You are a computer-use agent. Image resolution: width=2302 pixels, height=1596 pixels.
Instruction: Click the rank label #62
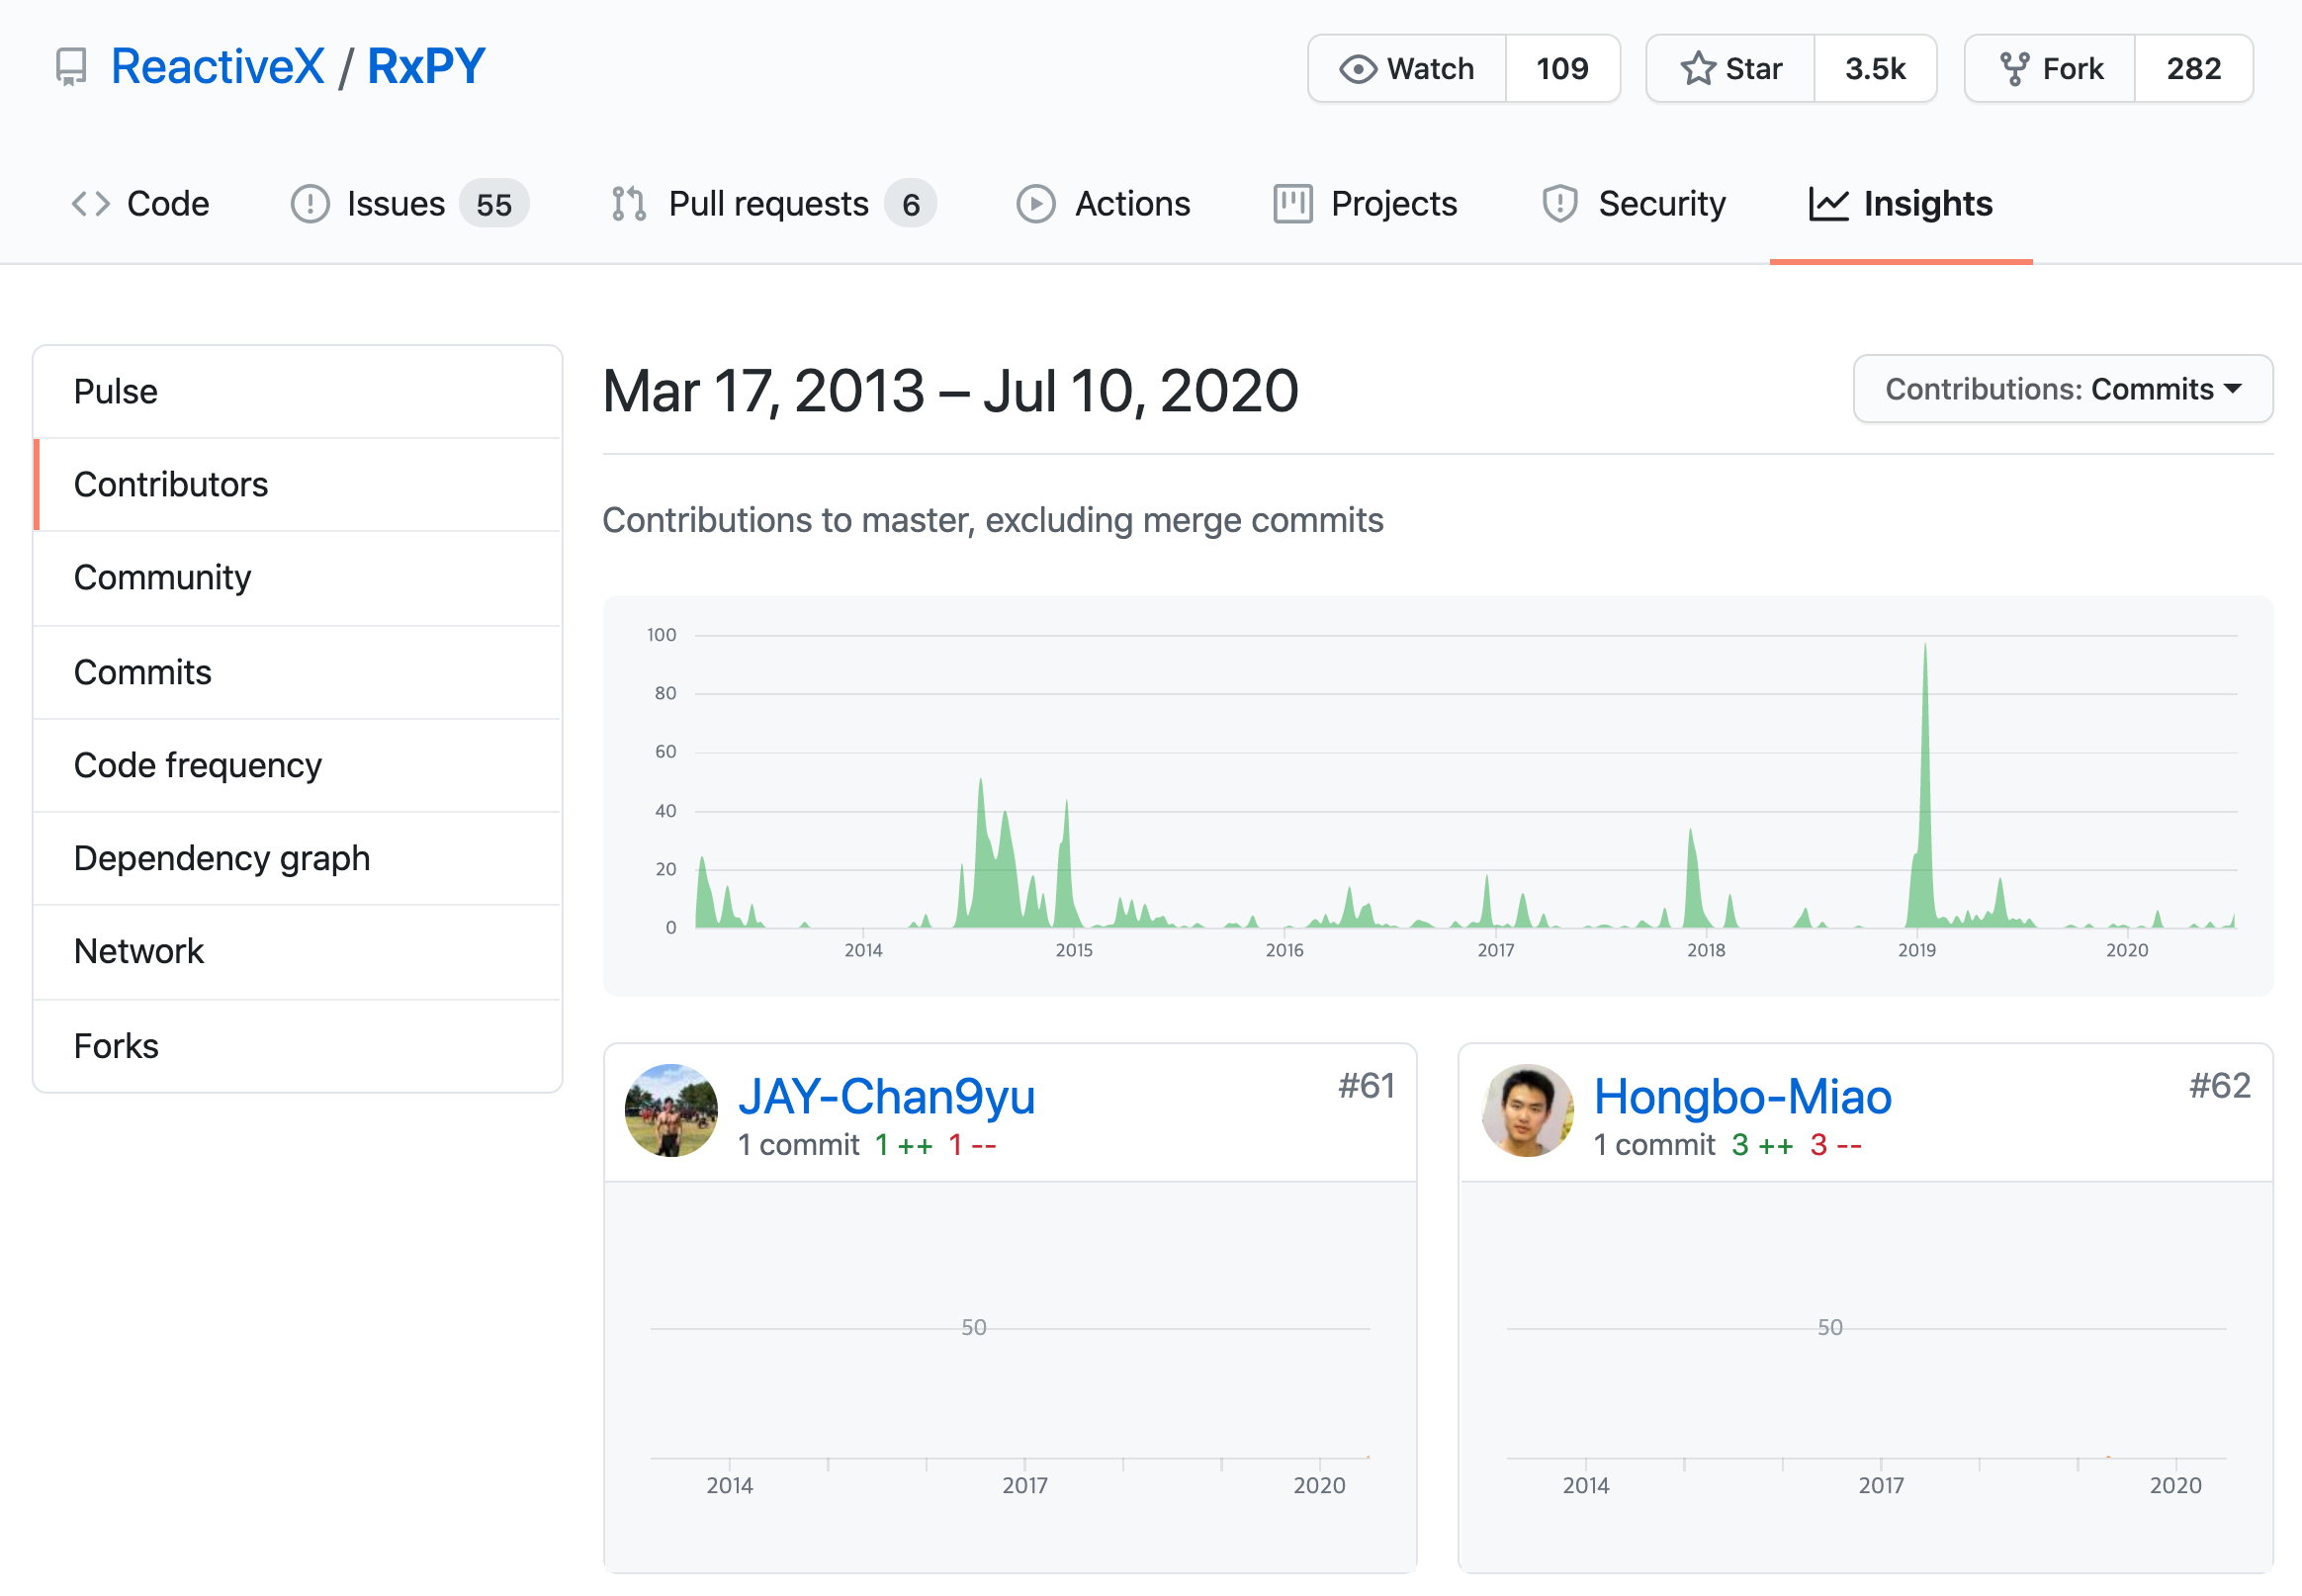[2220, 1086]
